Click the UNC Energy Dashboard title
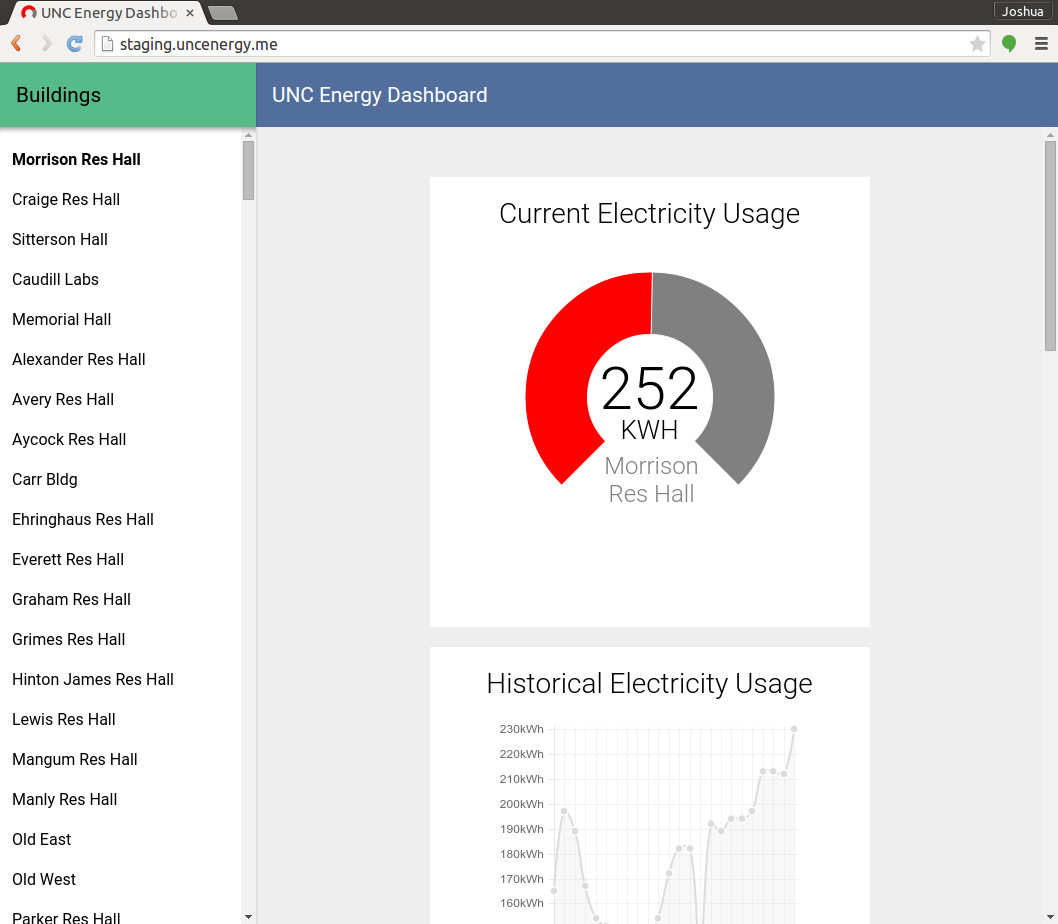Viewport: 1058px width, 924px height. point(379,95)
